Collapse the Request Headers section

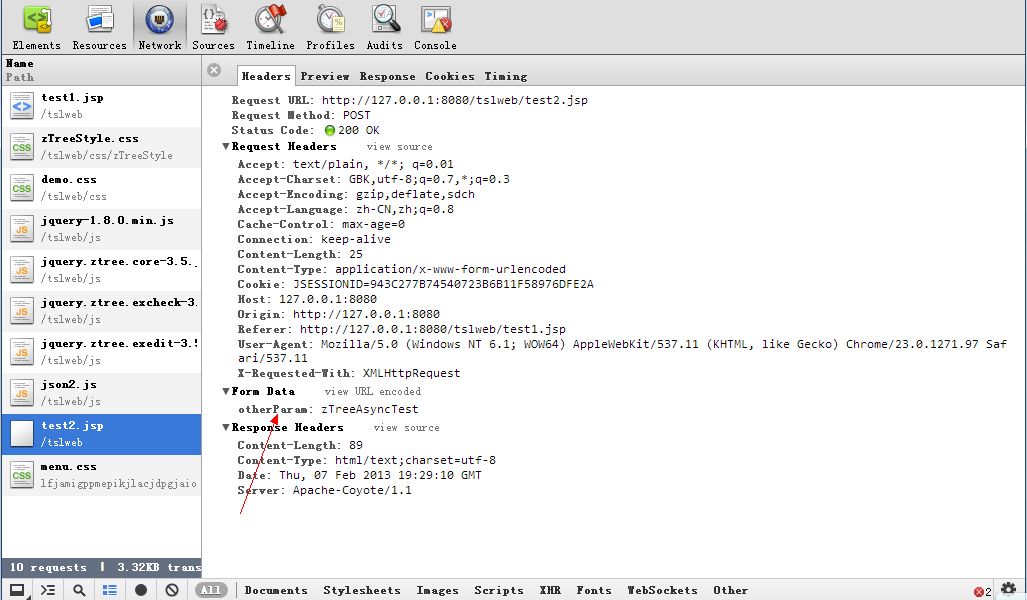(x=225, y=147)
